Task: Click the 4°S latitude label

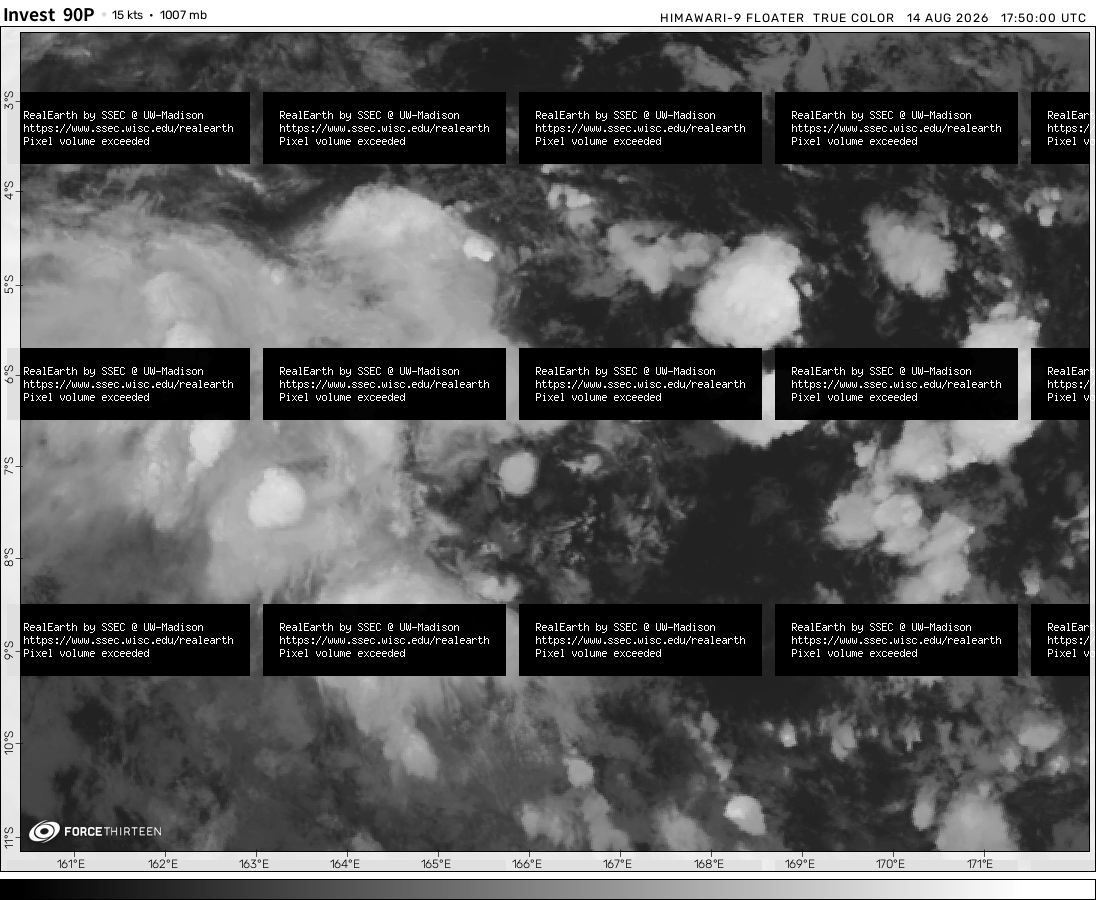Action: coord(9,190)
